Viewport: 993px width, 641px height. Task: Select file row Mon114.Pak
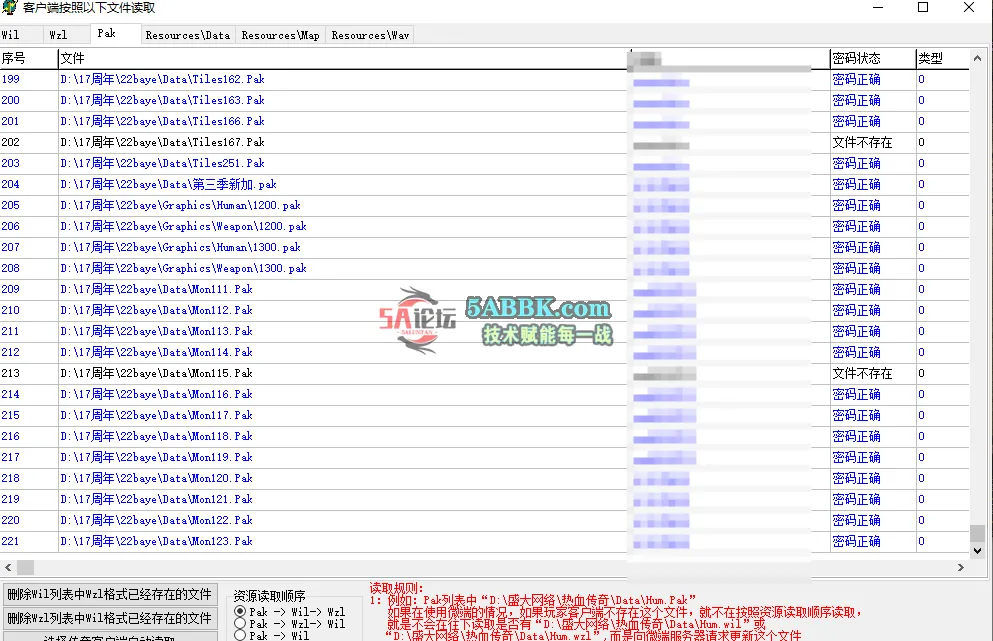(x=484, y=352)
